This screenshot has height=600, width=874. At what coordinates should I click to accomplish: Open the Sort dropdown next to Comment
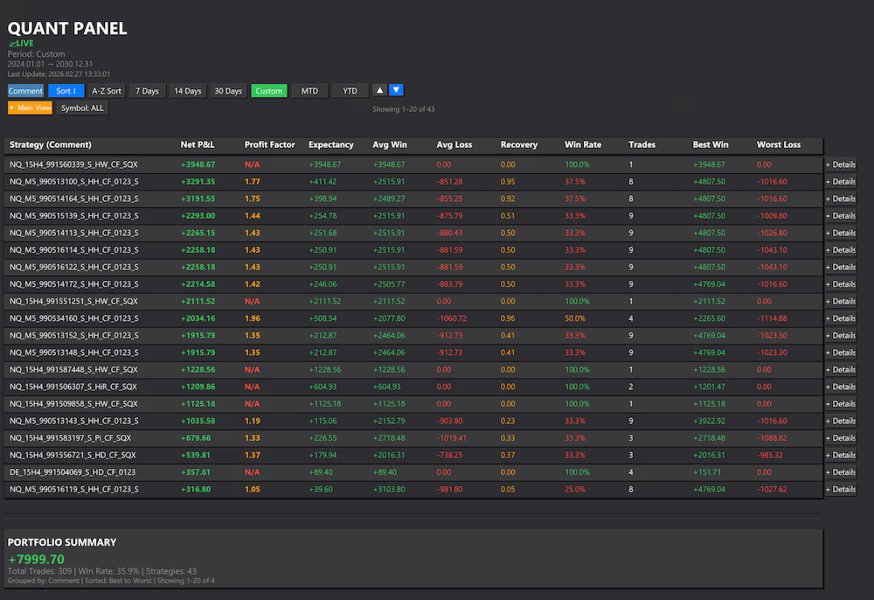[x=66, y=90]
